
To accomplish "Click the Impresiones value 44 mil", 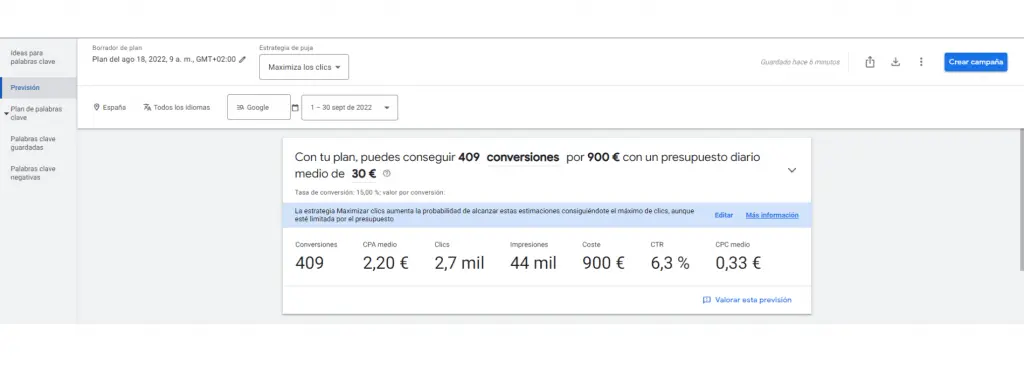I will [x=534, y=263].
